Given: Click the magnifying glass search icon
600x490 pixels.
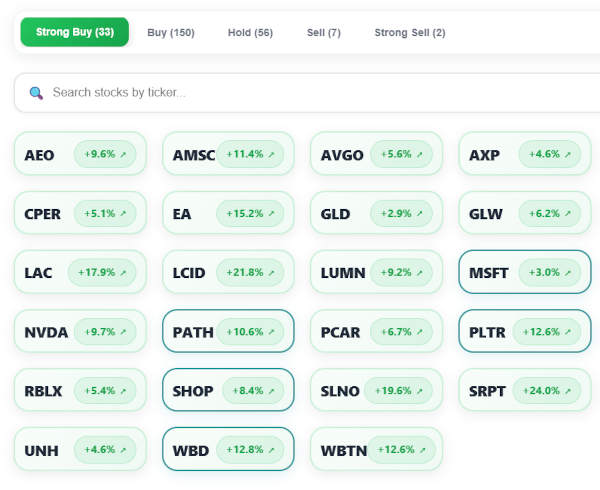Looking at the screenshot, I should click(x=37, y=93).
